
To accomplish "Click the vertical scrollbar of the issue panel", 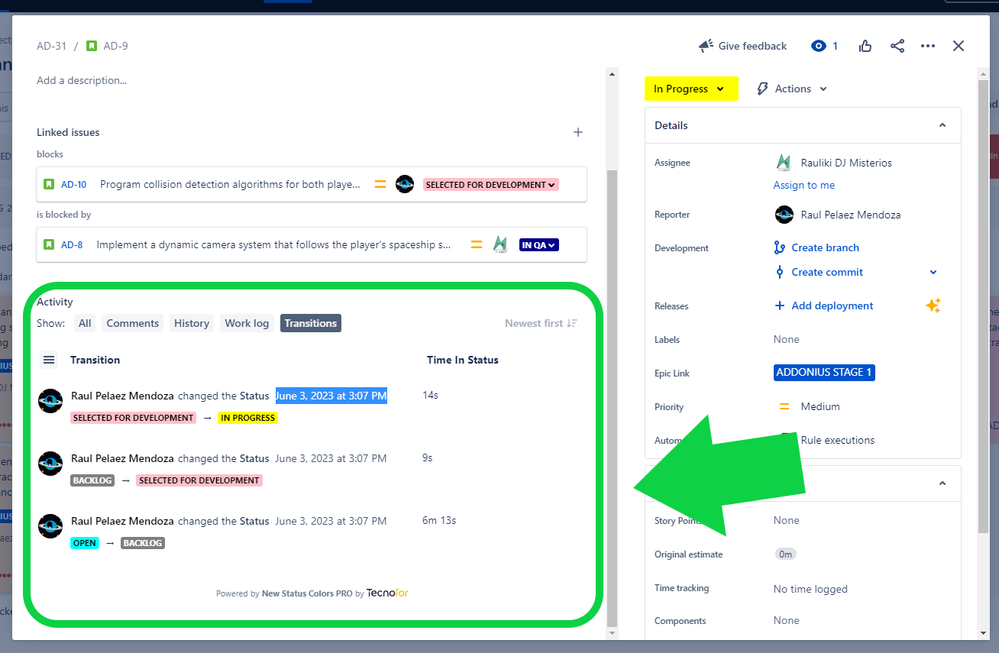I will pyautogui.click(x=612, y=350).
